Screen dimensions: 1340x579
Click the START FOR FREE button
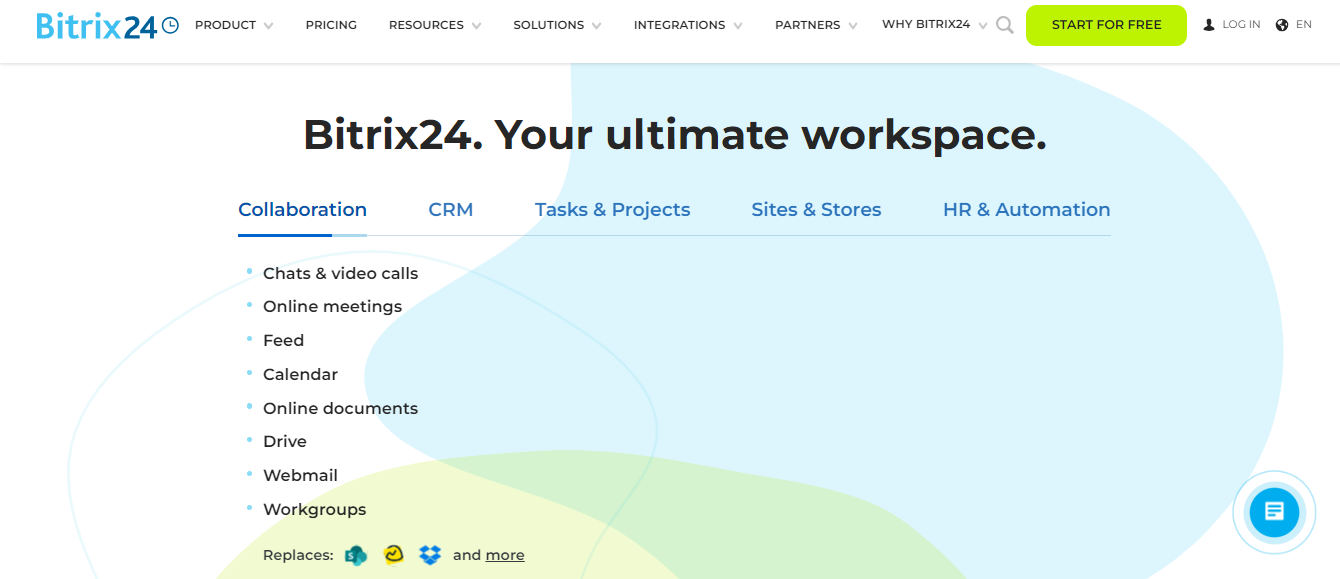pos(1106,25)
